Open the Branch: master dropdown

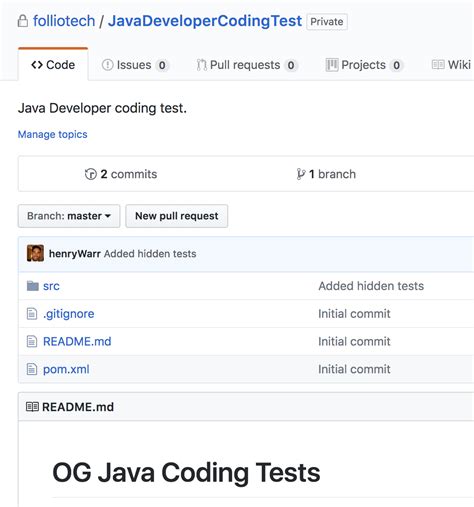pyautogui.click(x=69, y=216)
